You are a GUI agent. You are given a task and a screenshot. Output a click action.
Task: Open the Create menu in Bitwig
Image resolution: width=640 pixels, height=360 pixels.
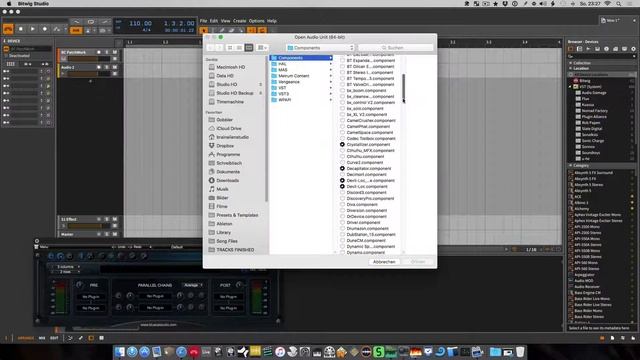pyautogui.click(x=239, y=21)
